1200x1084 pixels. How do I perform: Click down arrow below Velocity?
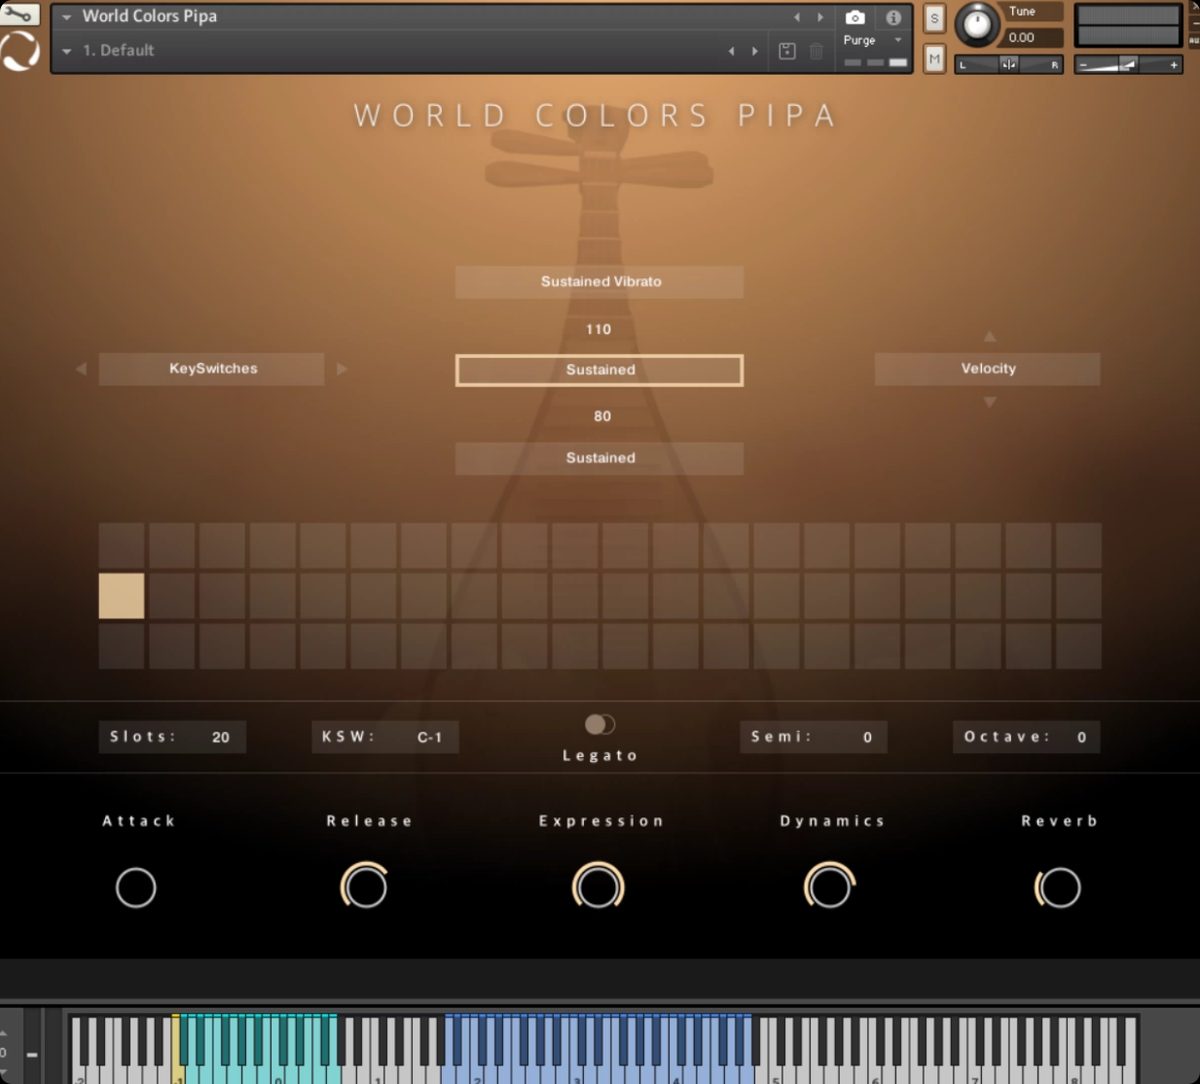(x=990, y=402)
